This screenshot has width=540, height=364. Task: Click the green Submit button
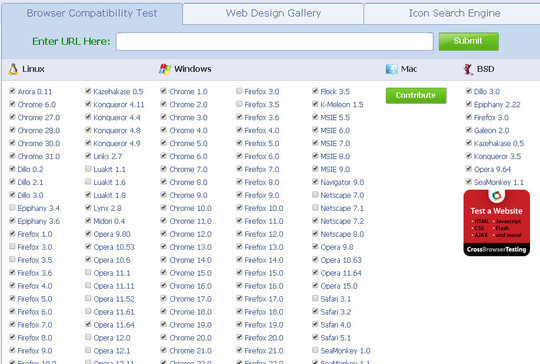coord(468,41)
